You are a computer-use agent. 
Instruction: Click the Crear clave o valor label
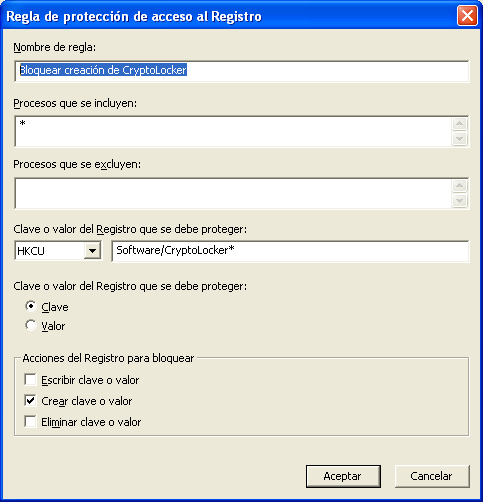(87, 401)
